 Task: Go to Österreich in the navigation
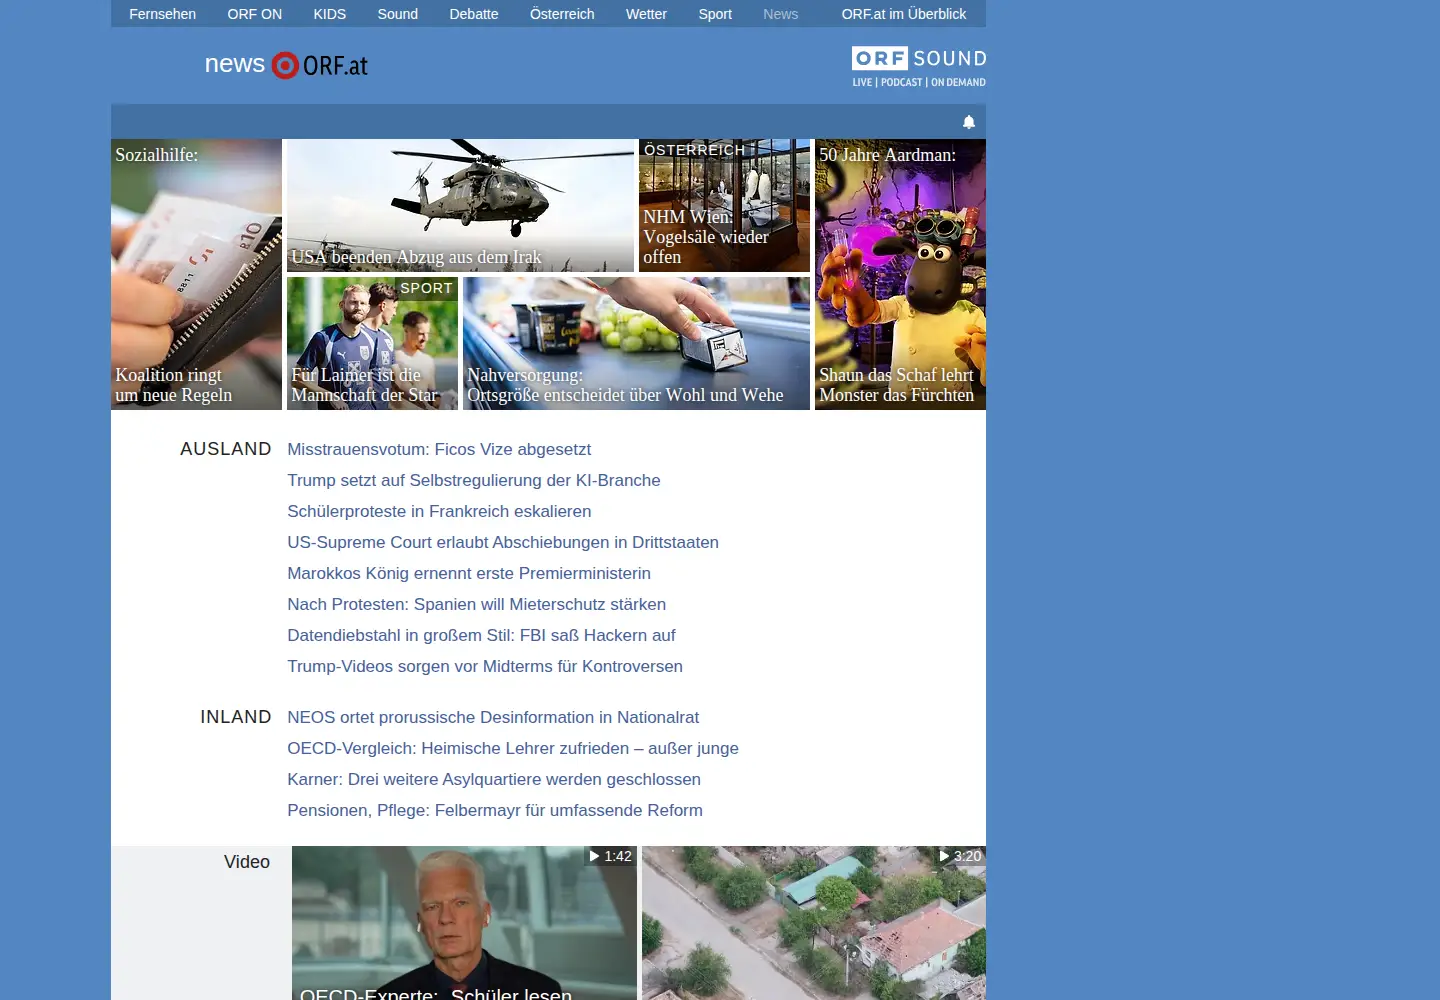(x=562, y=14)
